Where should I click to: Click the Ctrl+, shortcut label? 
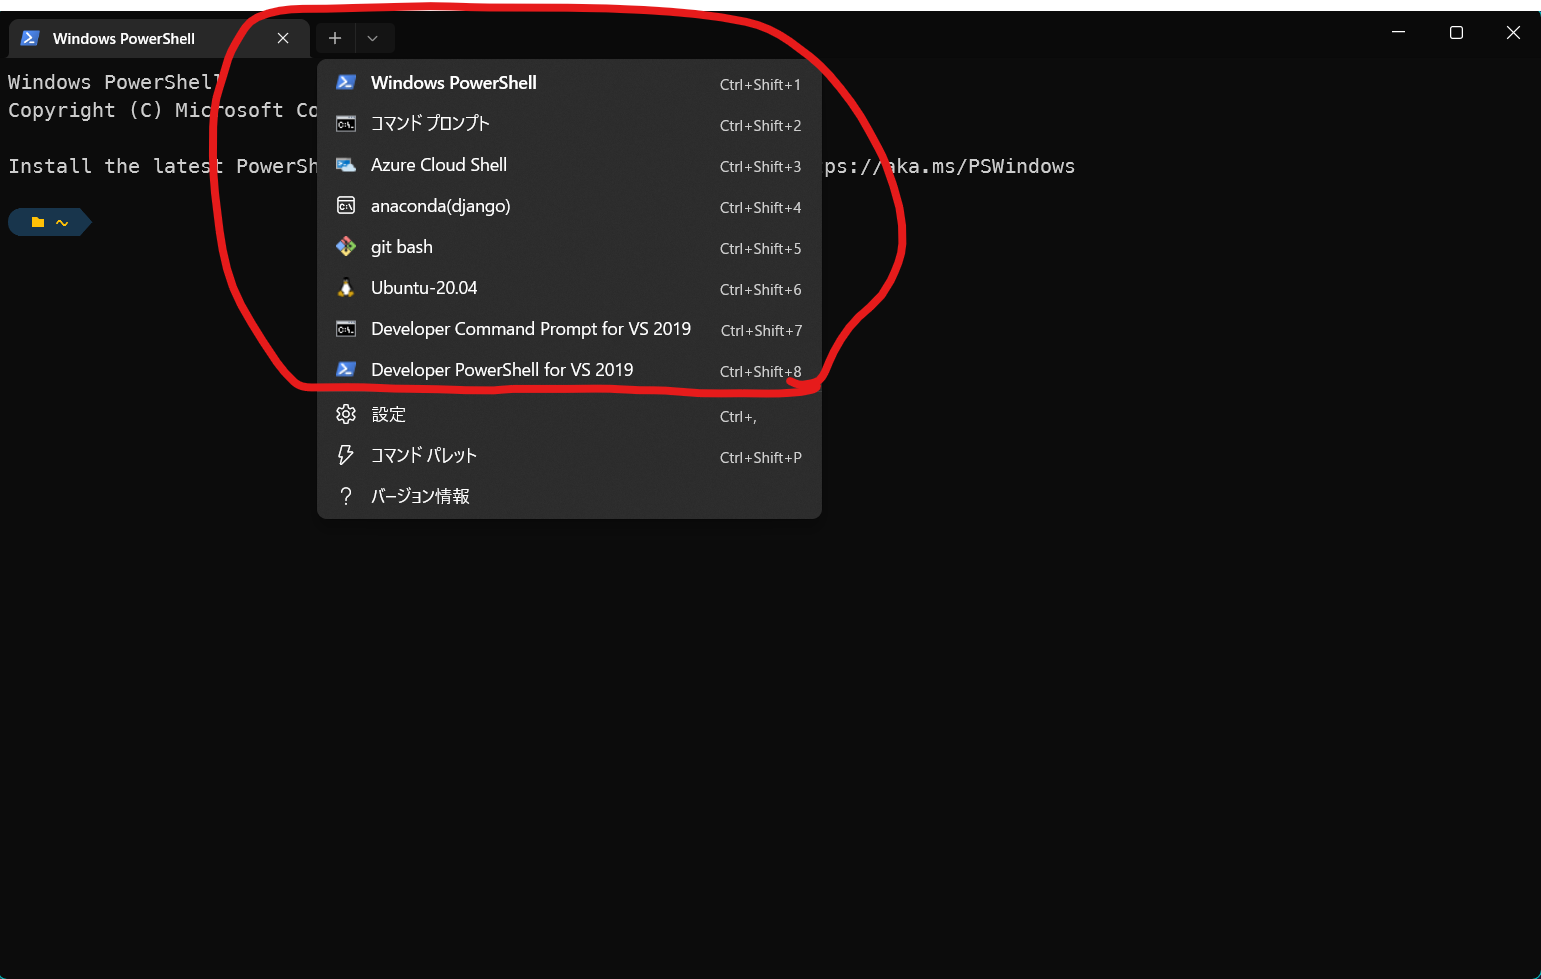pyautogui.click(x=738, y=417)
